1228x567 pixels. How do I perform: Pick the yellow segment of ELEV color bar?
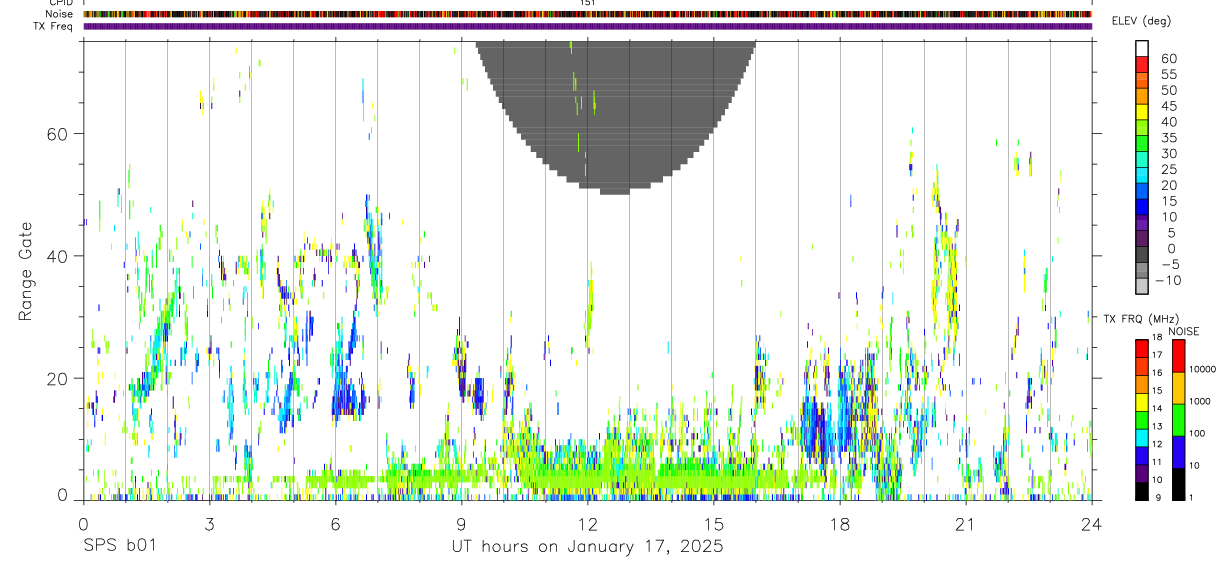click(x=1142, y=112)
